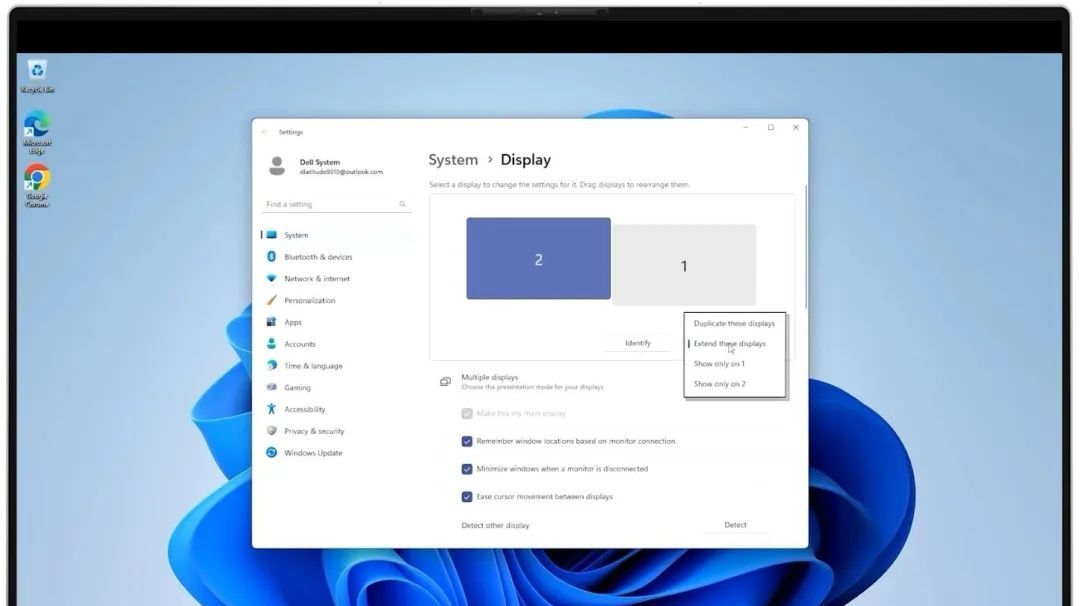This screenshot has width=1080, height=606.
Task: Click the Privacy & security shield icon
Action: coord(271,430)
